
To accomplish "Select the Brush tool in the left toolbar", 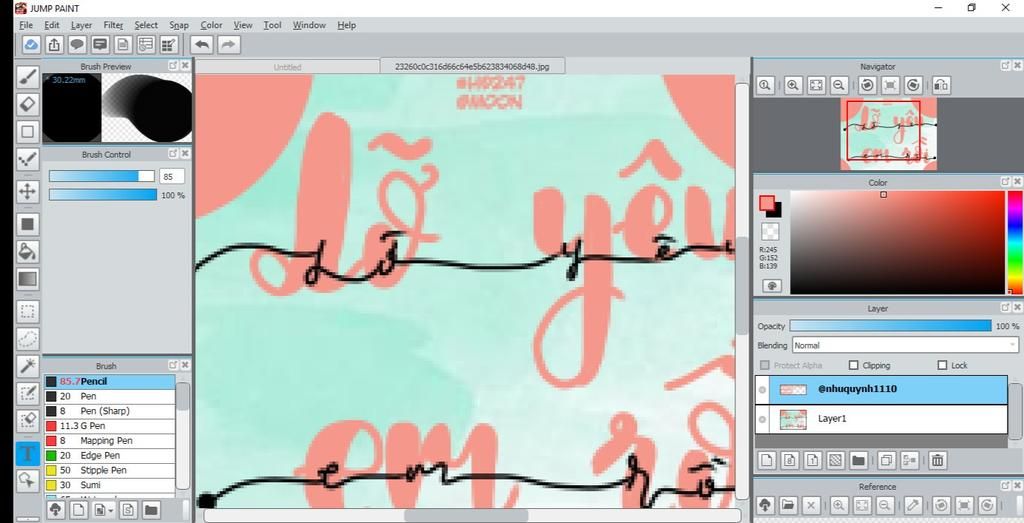I will [27, 77].
